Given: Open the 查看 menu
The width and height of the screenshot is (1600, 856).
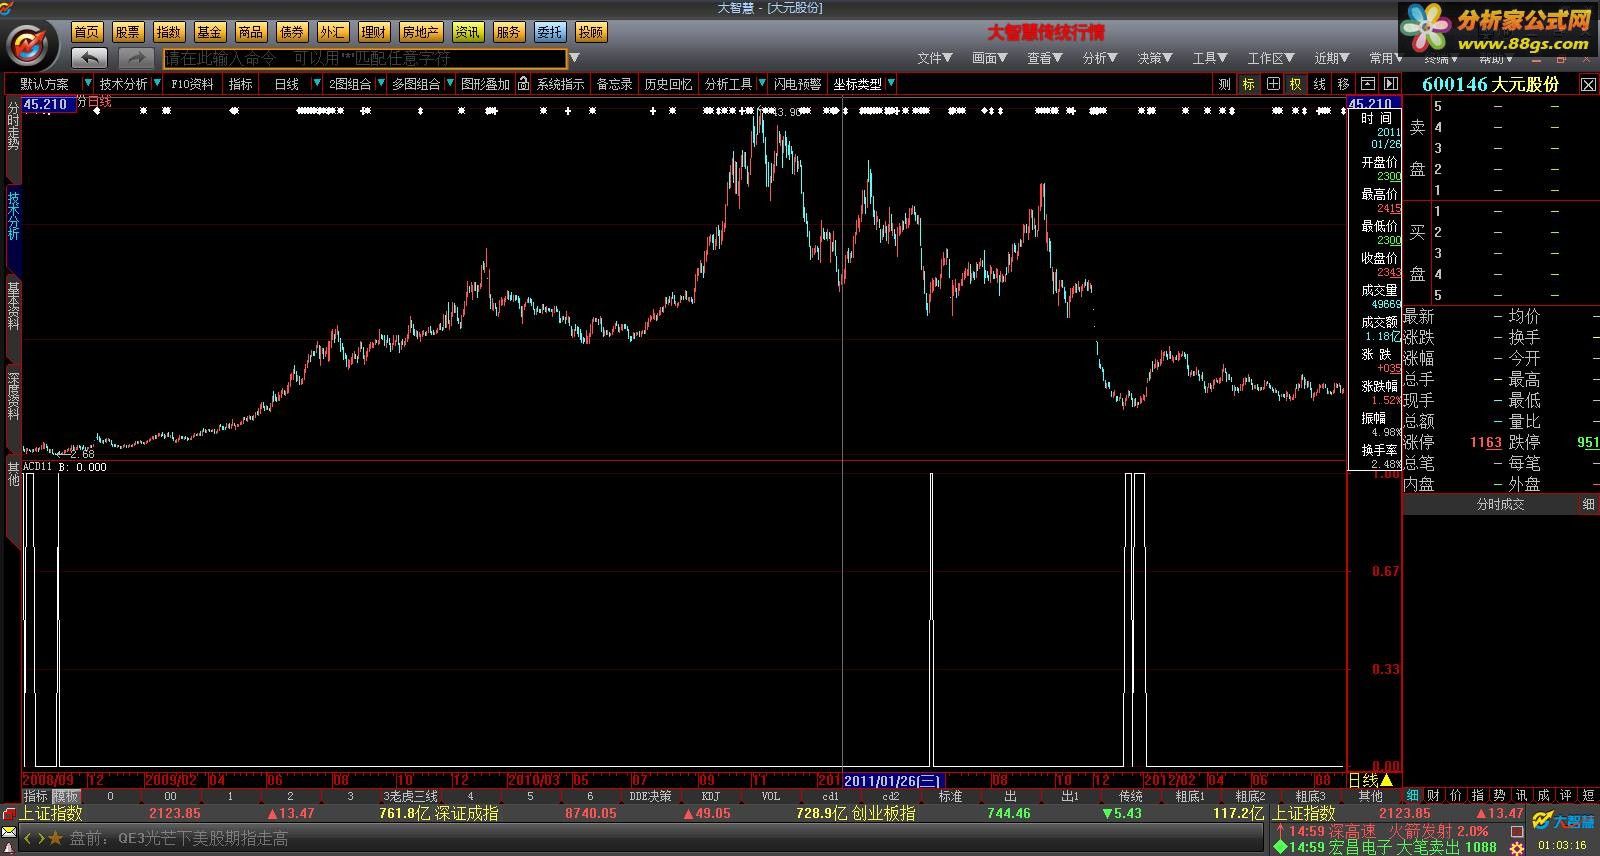Looking at the screenshot, I should [x=1045, y=58].
